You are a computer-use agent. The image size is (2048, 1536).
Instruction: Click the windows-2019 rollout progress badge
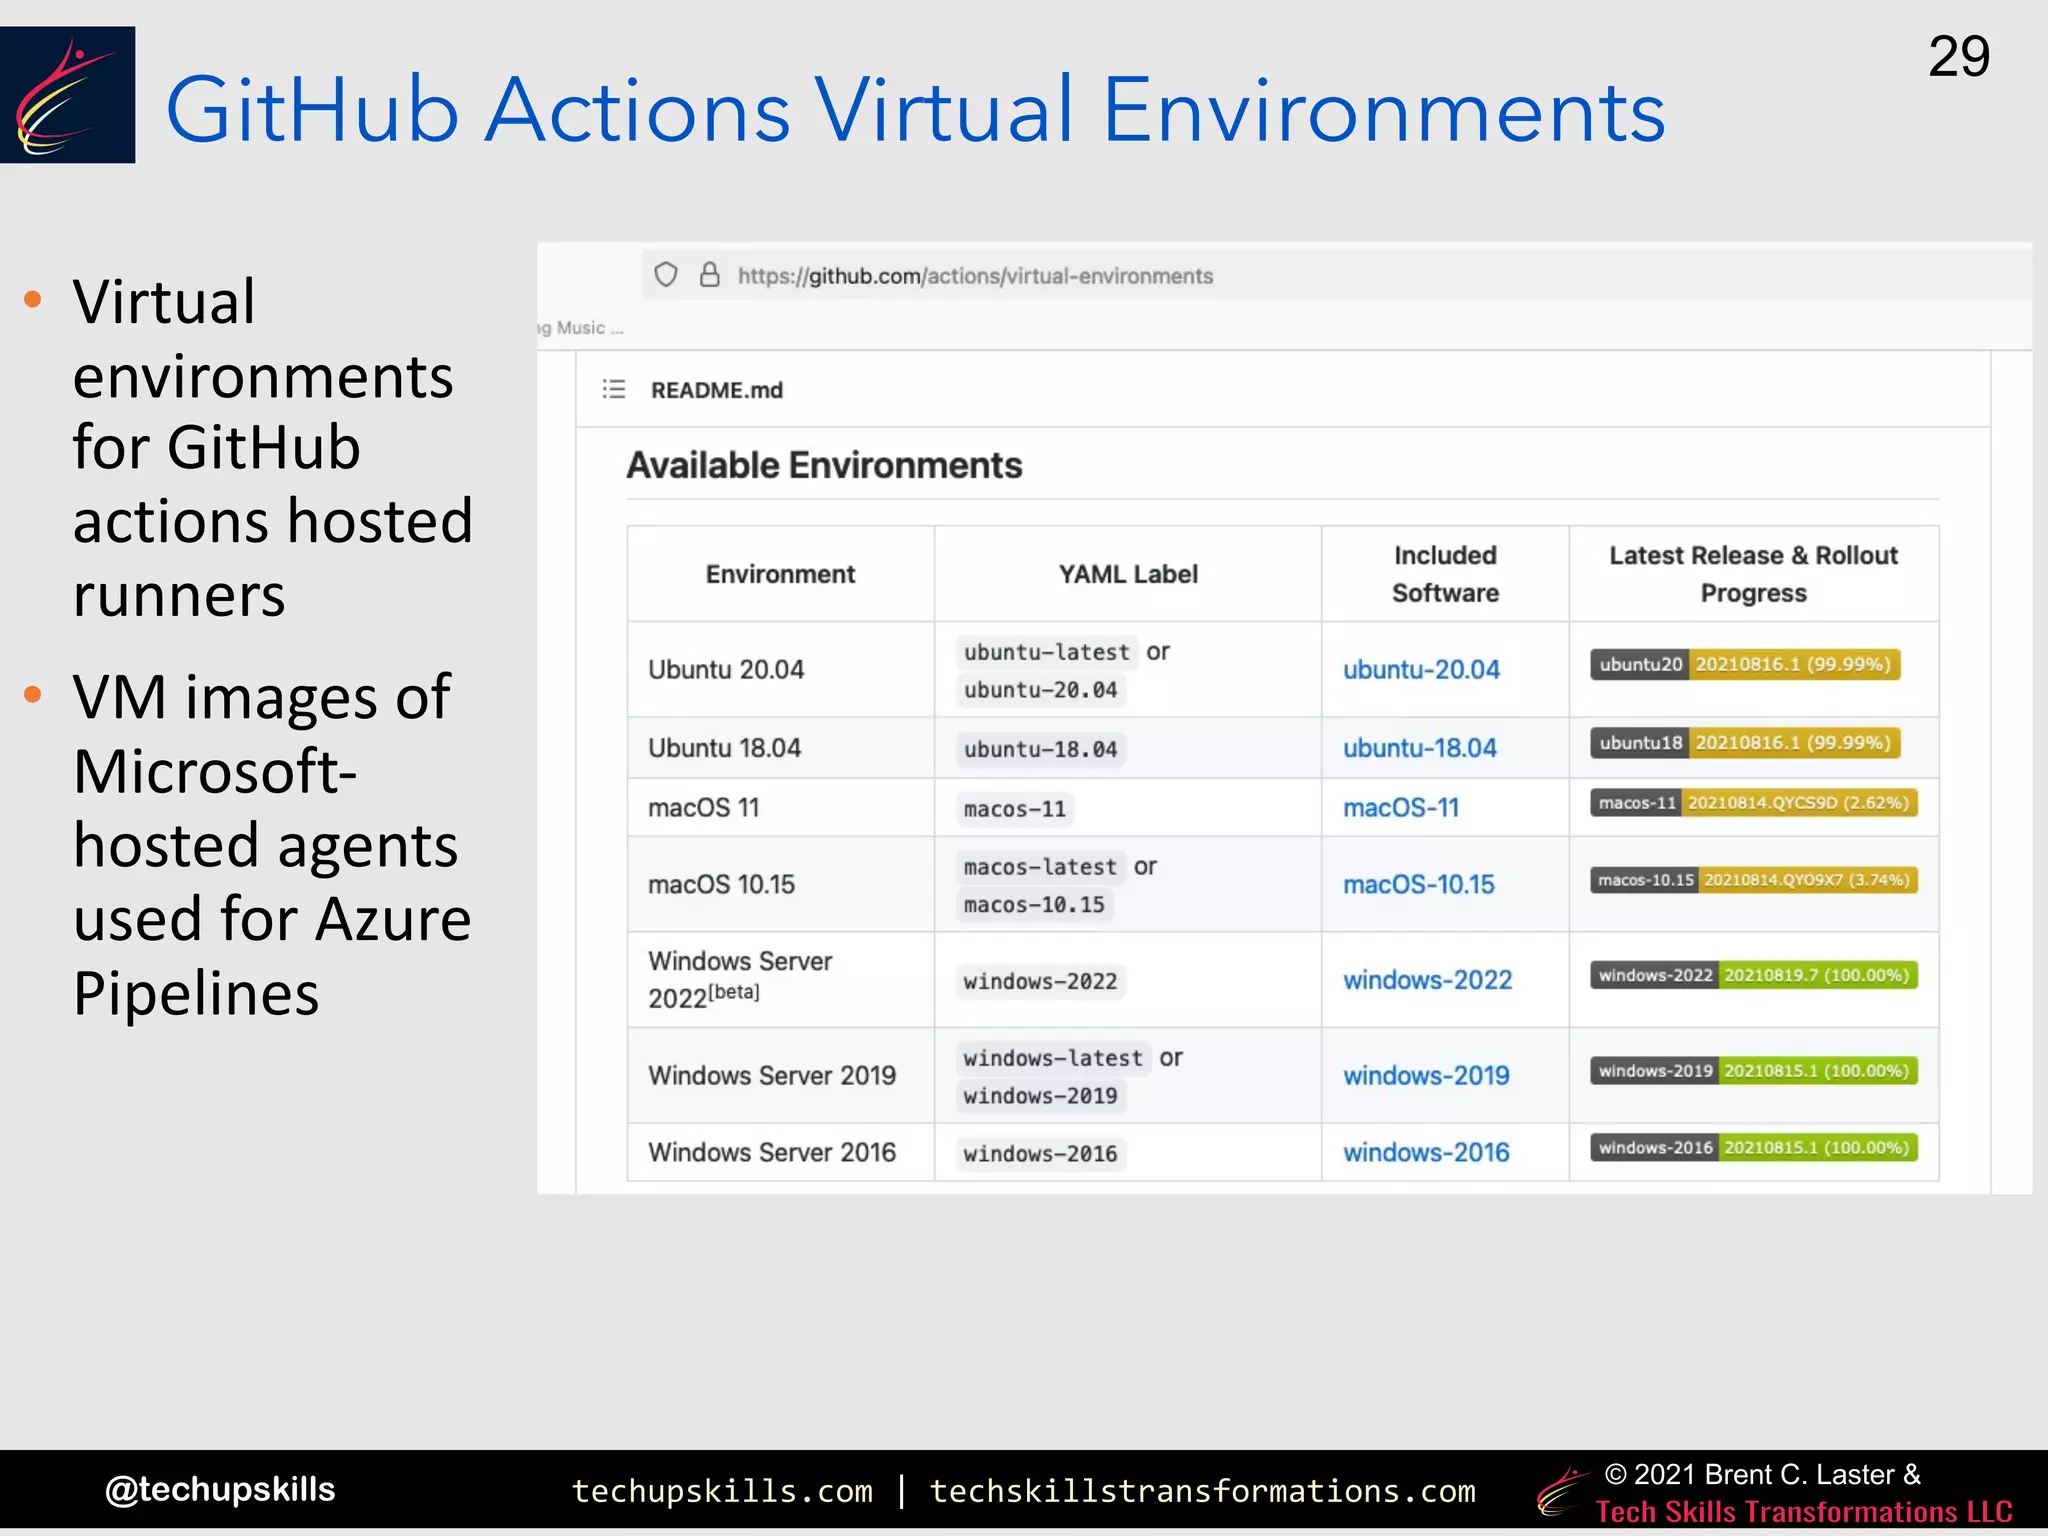pos(1754,1071)
